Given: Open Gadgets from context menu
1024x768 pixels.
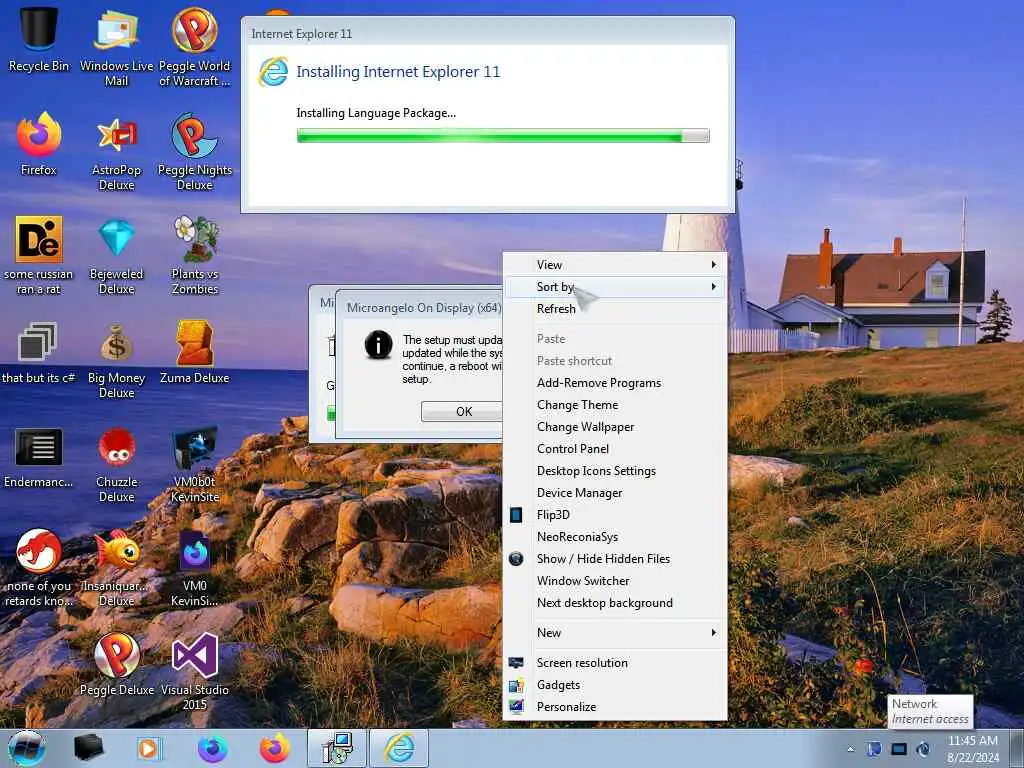Looking at the screenshot, I should pos(615,685).
